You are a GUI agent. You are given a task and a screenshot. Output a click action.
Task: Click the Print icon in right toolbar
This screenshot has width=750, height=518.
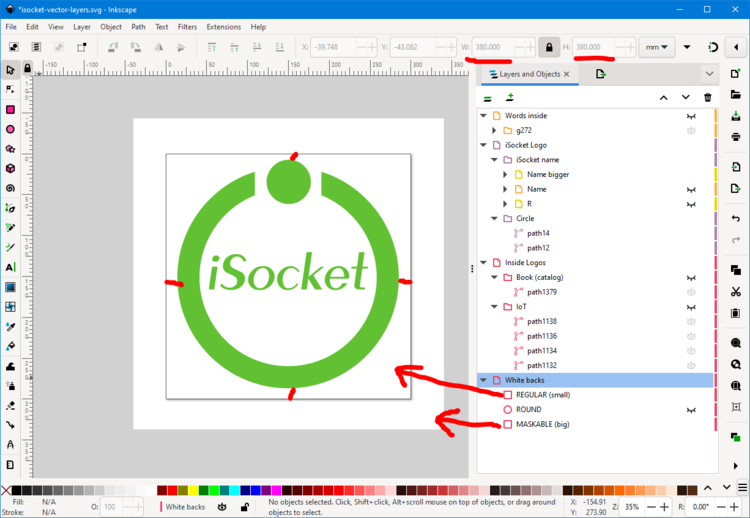pyautogui.click(x=736, y=137)
